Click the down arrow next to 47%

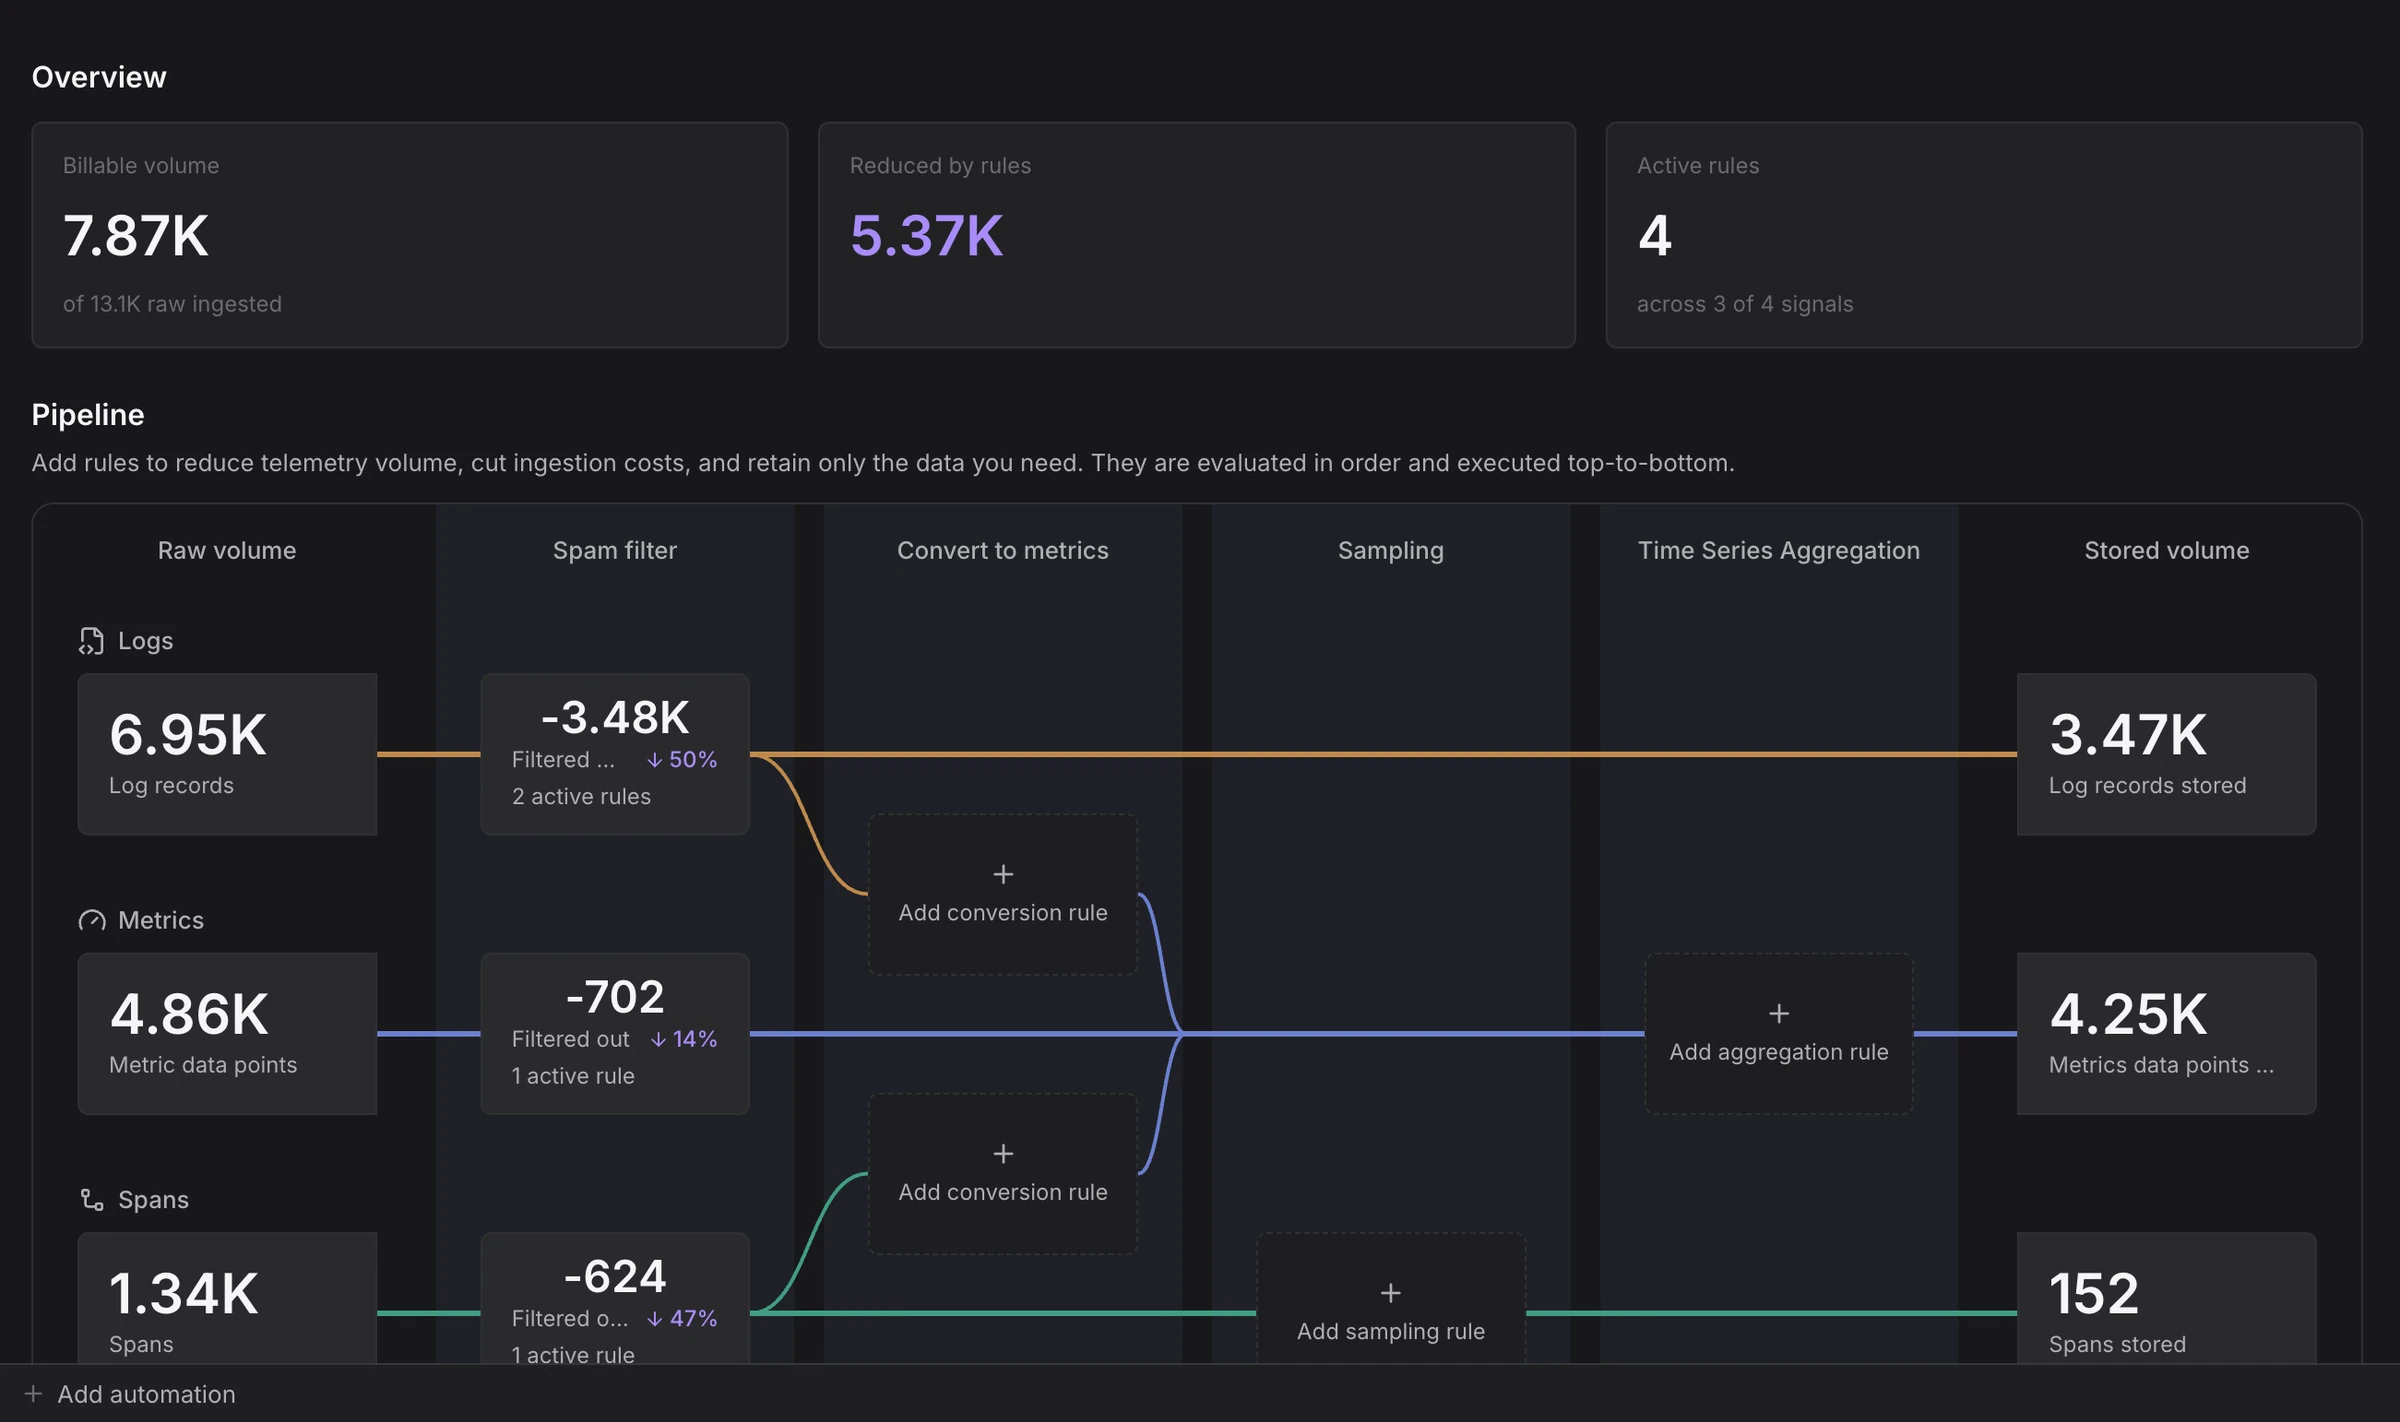tap(655, 1319)
